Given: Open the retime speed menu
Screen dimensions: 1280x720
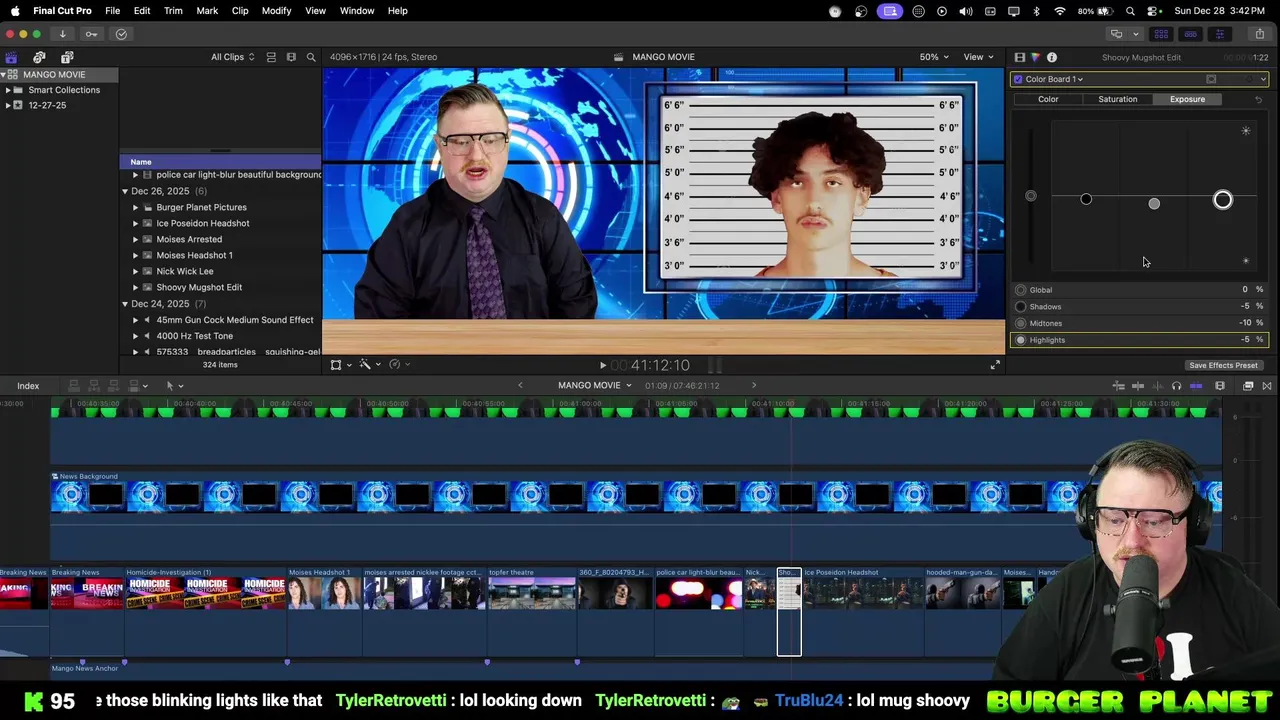Looking at the screenshot, I should tap(399, 365).
